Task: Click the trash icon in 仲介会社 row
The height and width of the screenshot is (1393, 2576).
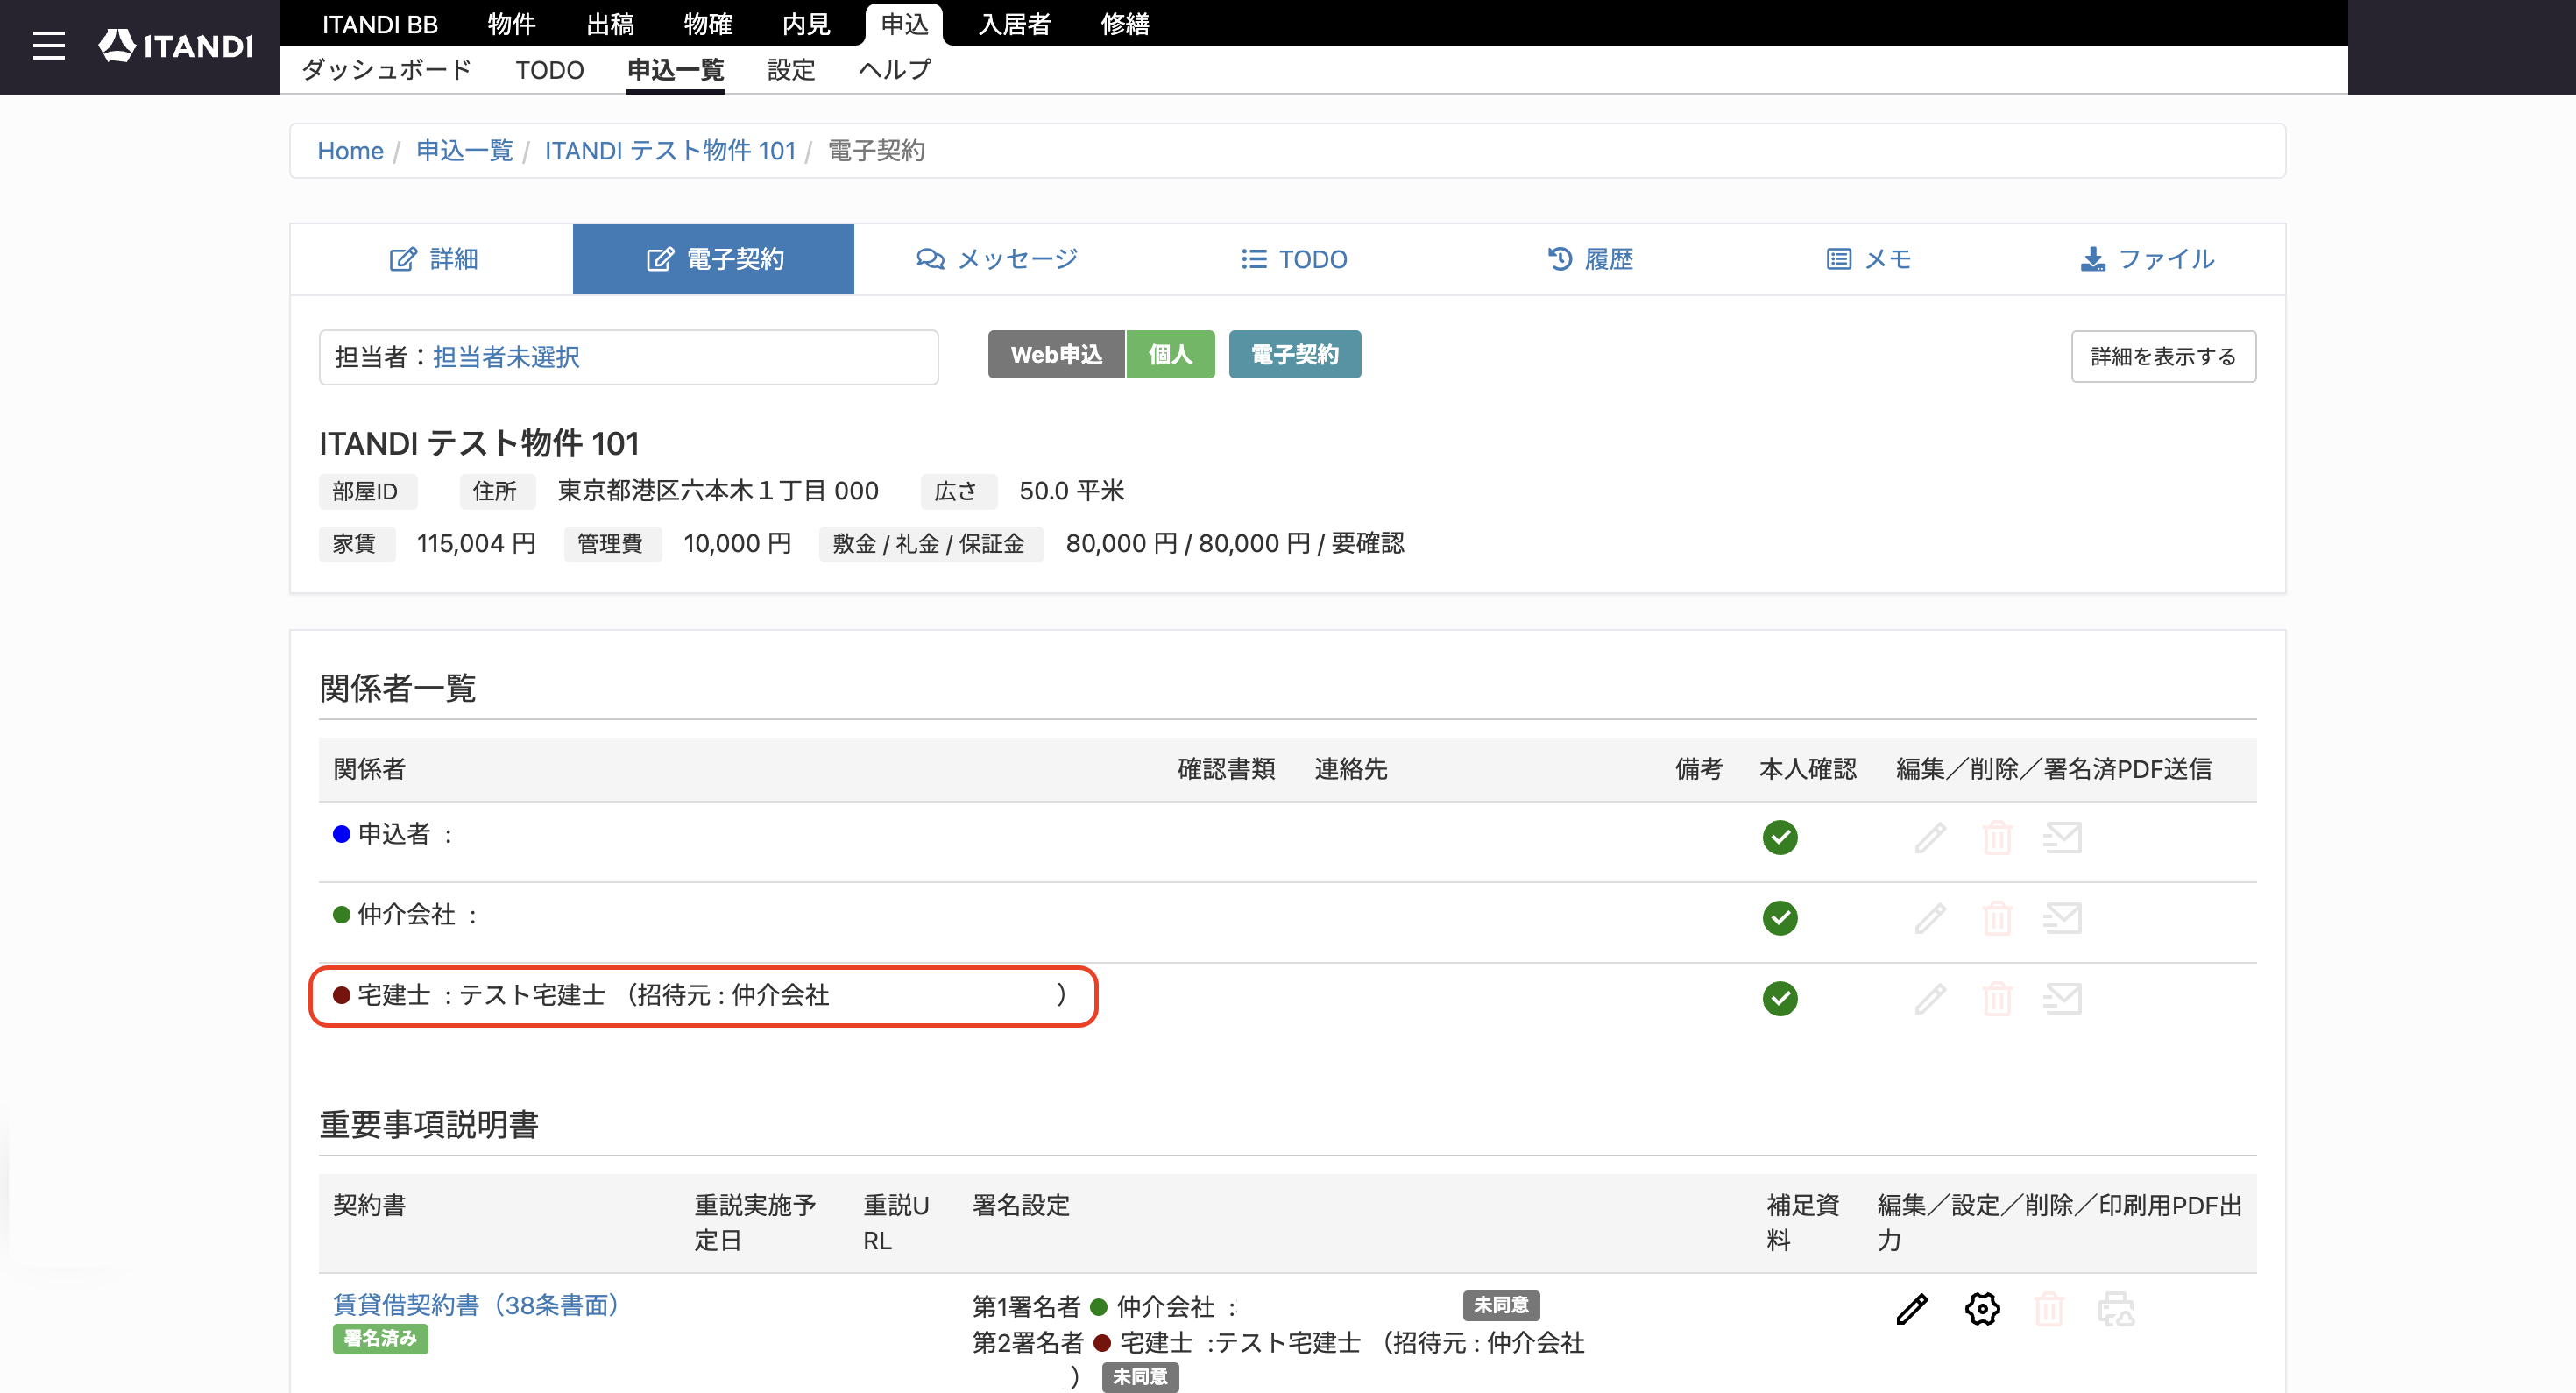Action: pos(1997,918)
